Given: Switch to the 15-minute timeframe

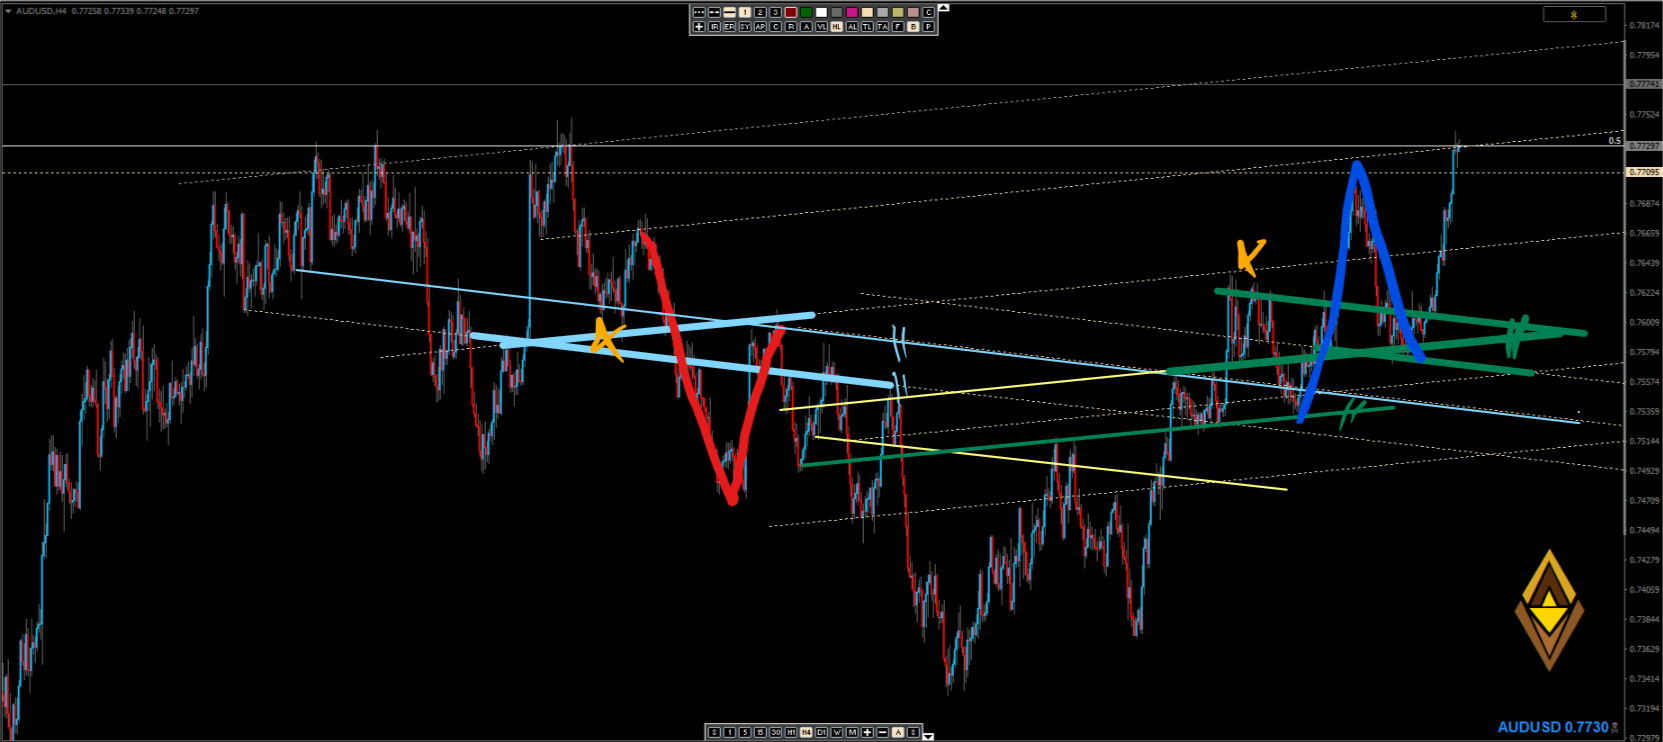Looking at the screenshot, I should (x=760, y=733).
